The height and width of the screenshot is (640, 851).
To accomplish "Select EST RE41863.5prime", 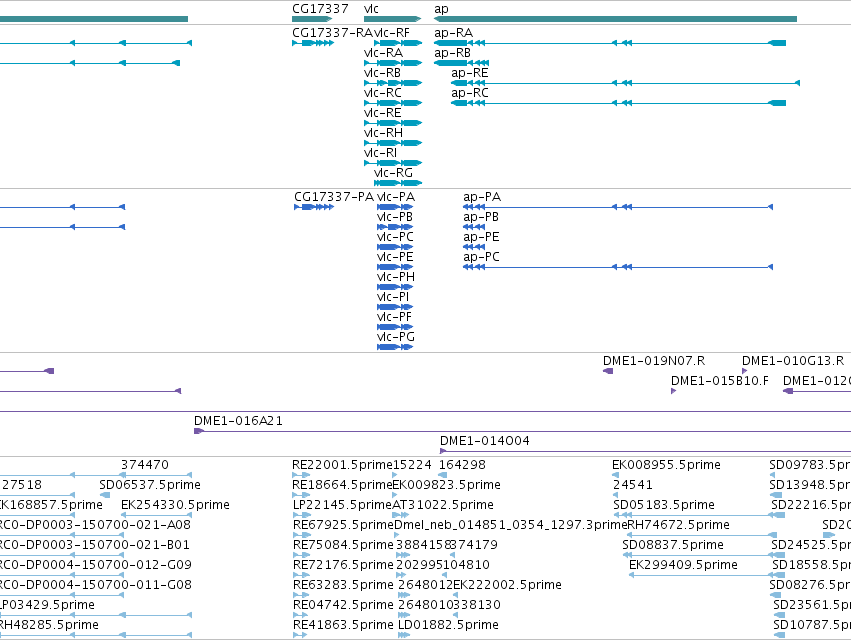I will [x=343, y=625].
